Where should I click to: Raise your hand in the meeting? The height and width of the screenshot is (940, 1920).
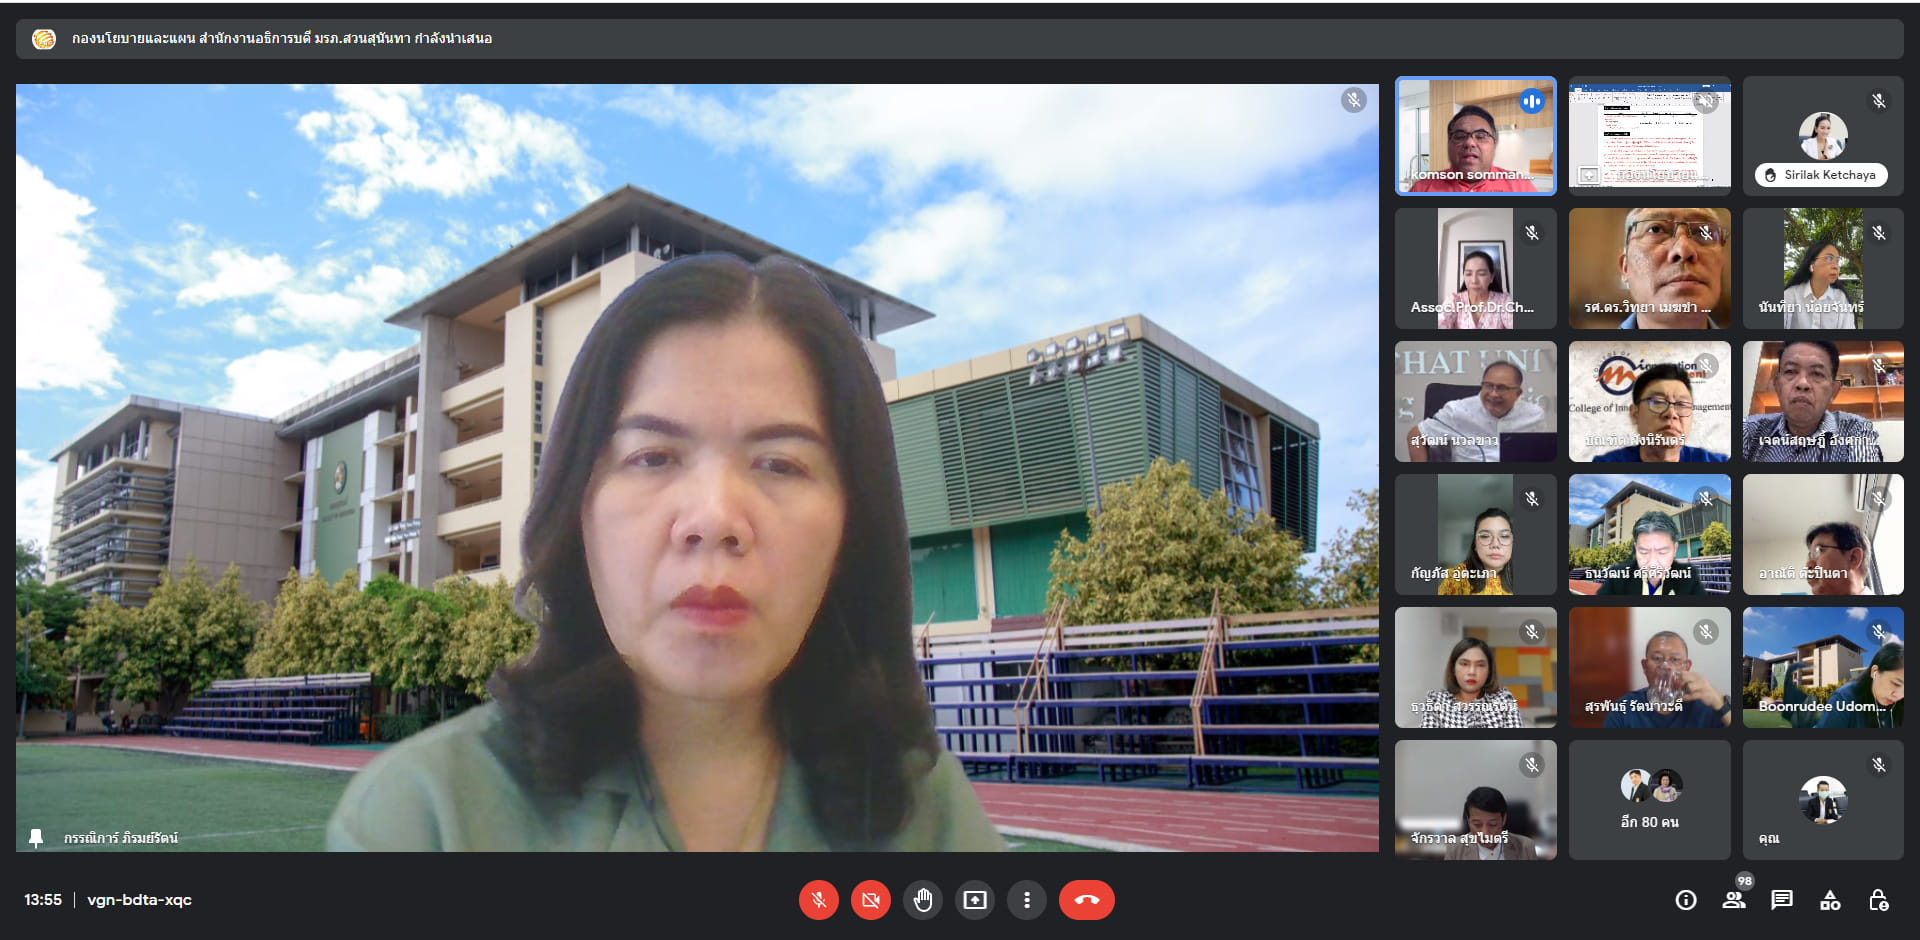pos(922,900)
